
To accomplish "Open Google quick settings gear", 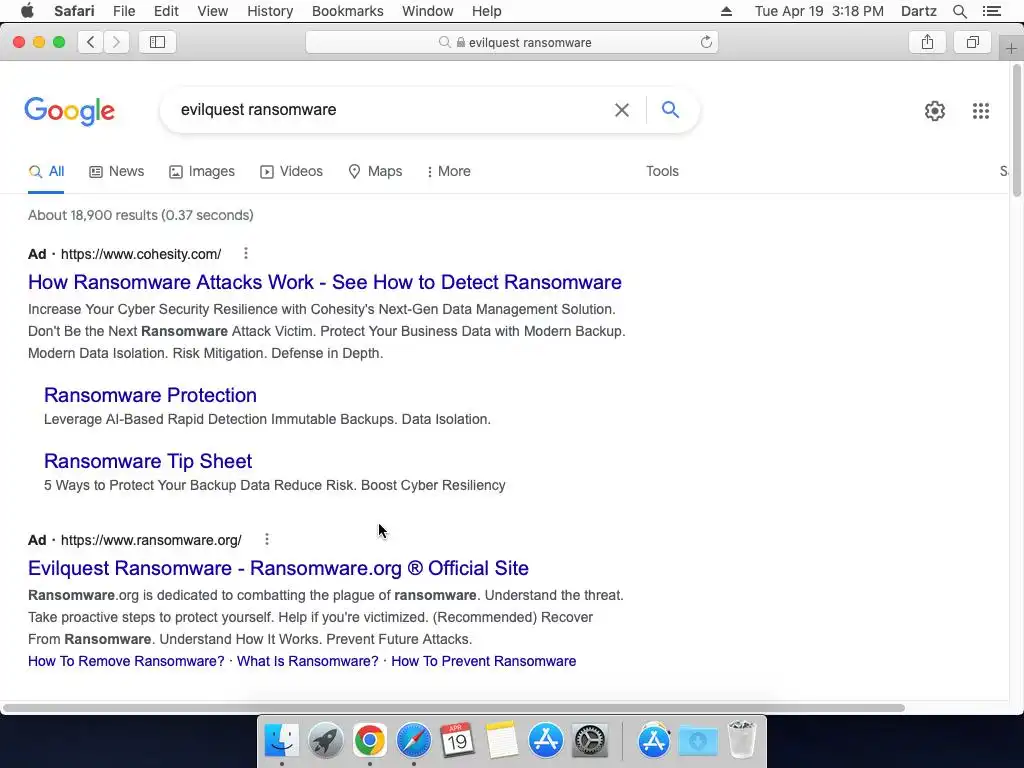I will [935, 111].
